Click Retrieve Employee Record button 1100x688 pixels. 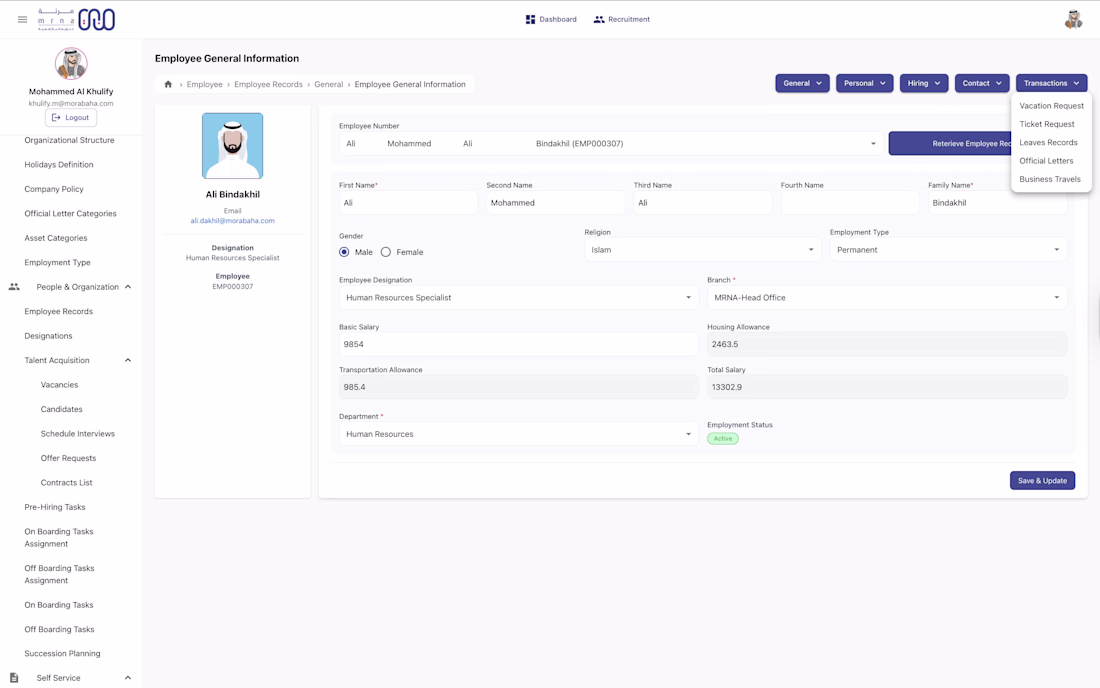950,144
